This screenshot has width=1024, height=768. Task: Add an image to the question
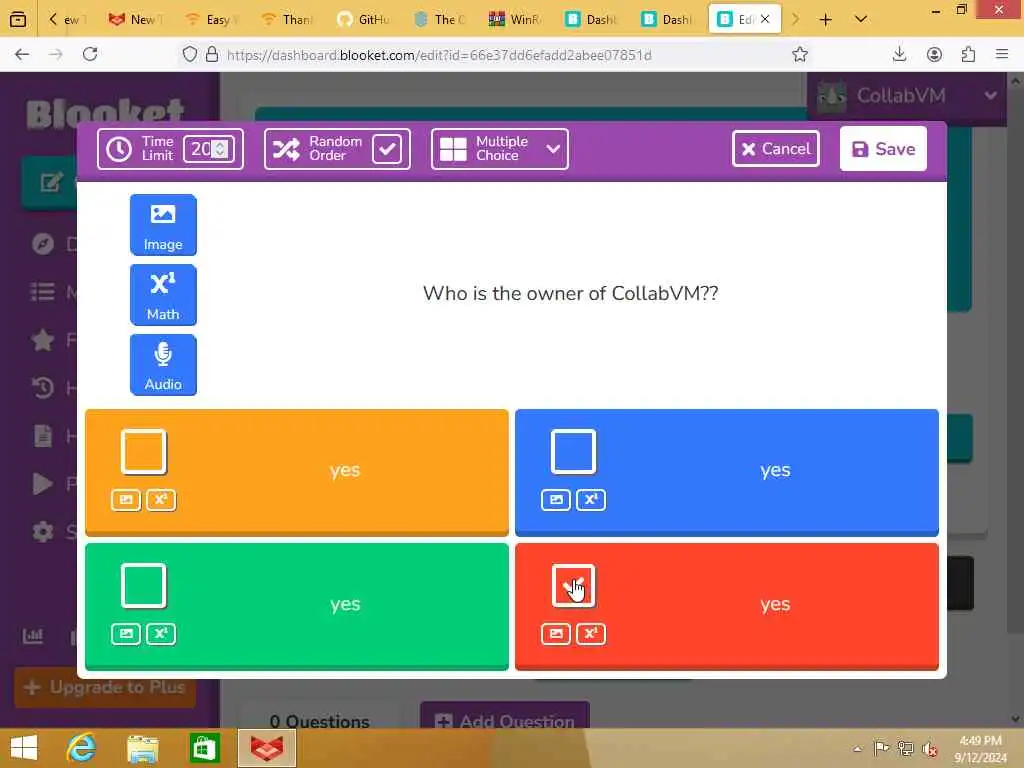pos(163,225)
